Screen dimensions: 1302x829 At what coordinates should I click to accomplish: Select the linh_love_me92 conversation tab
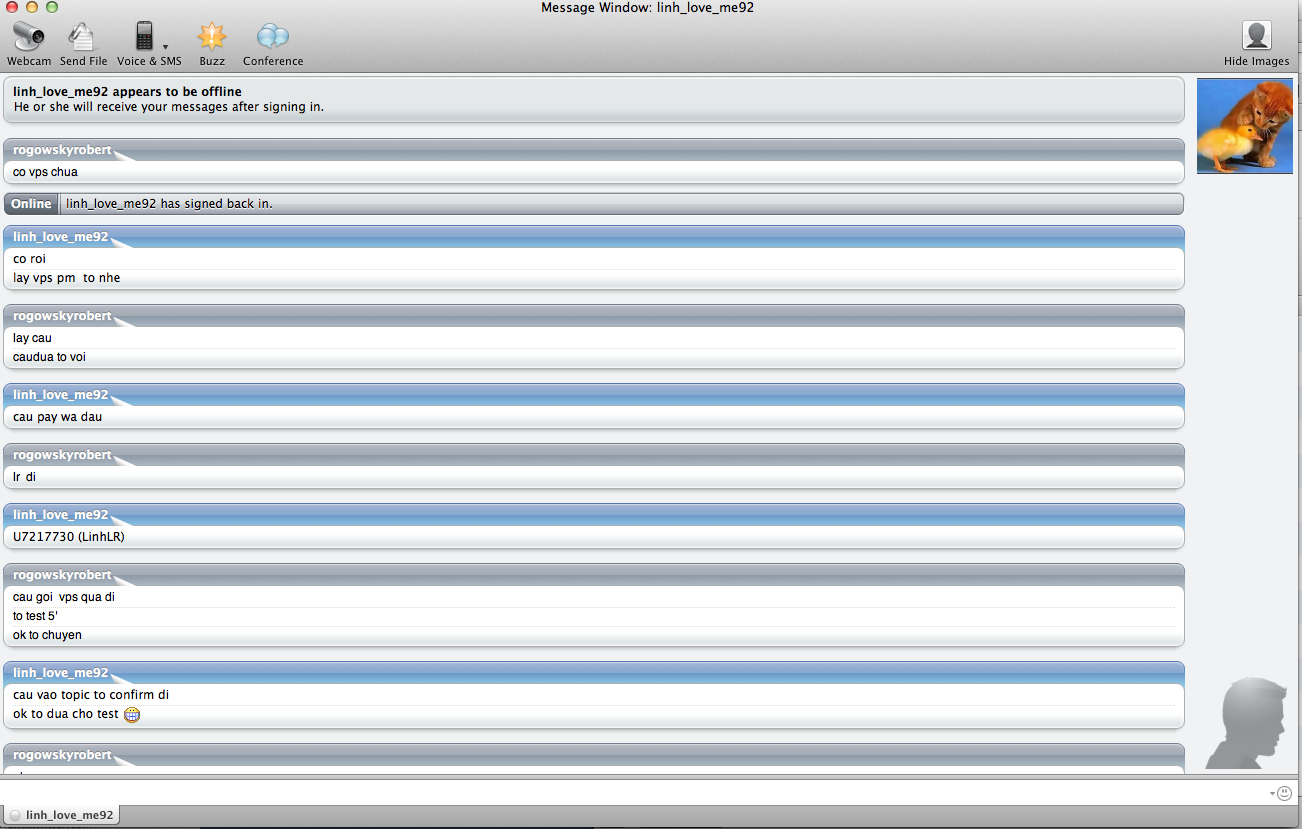click(62, 815)
